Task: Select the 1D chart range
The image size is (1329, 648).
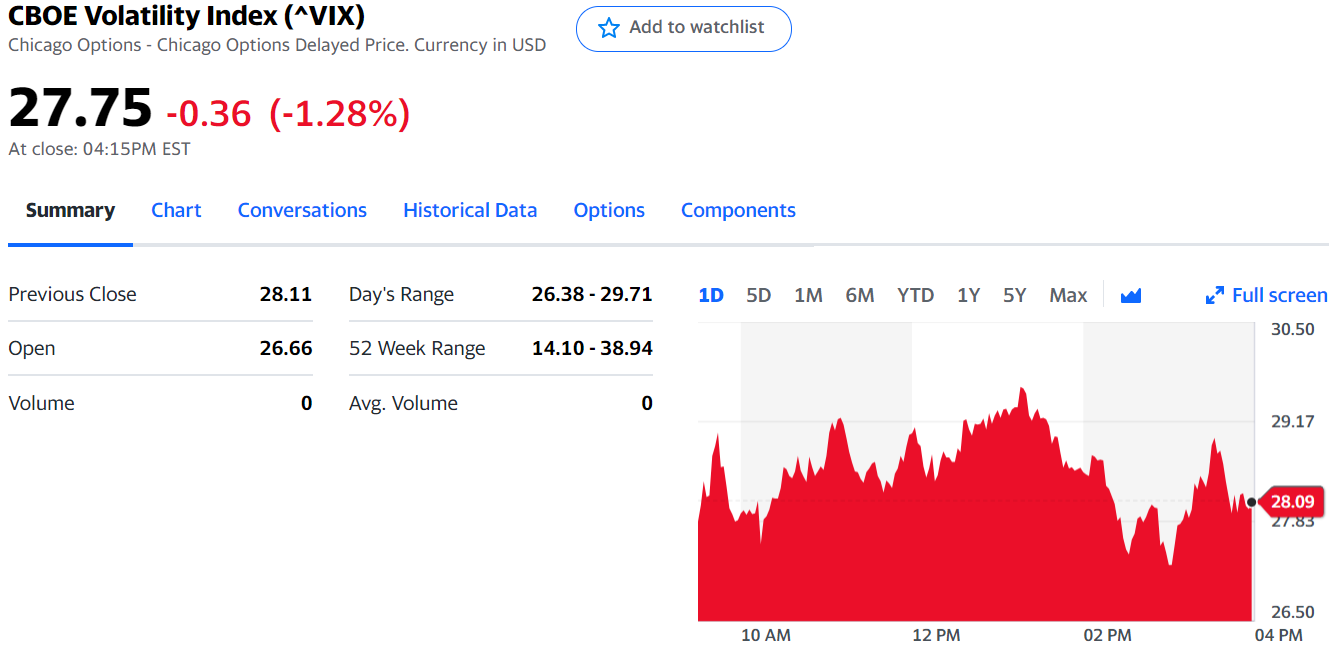Action: coord(711,295)
